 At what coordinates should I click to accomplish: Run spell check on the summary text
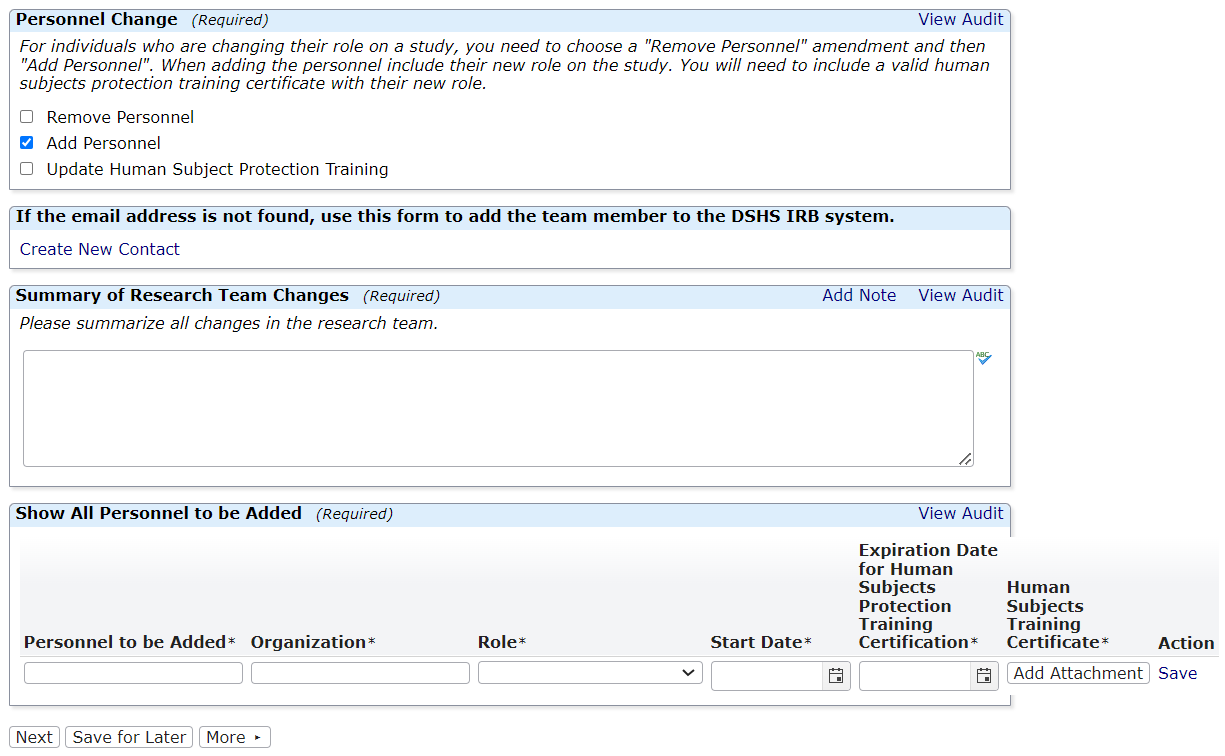coord(983,358)
